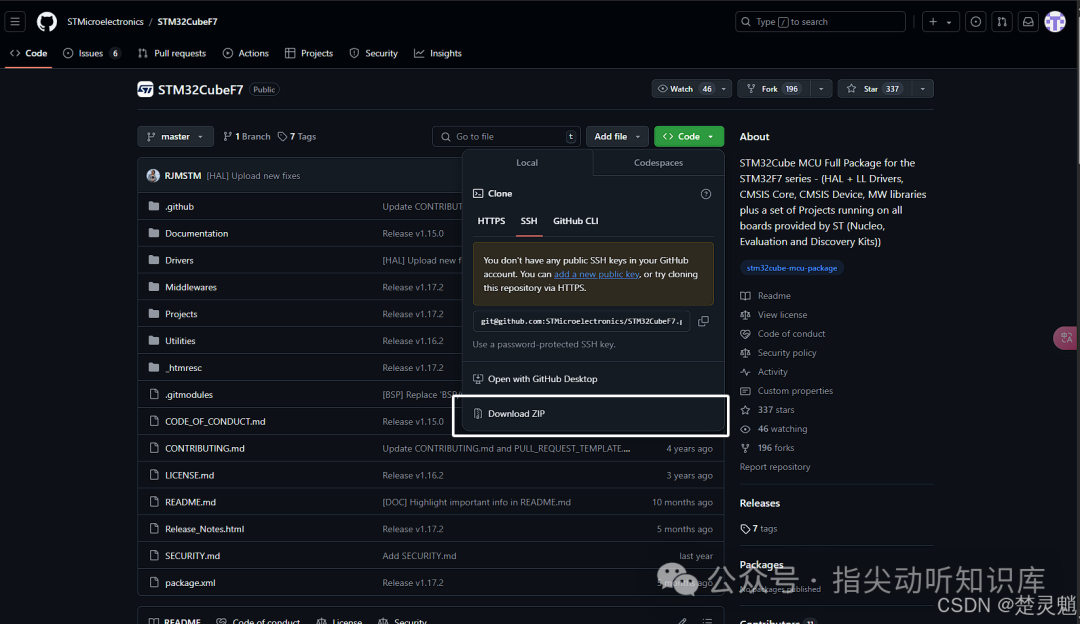The image size is (1080, 624).
Task: Click the stm32cube-mcu-package topic tag
Action: (791, 268)
